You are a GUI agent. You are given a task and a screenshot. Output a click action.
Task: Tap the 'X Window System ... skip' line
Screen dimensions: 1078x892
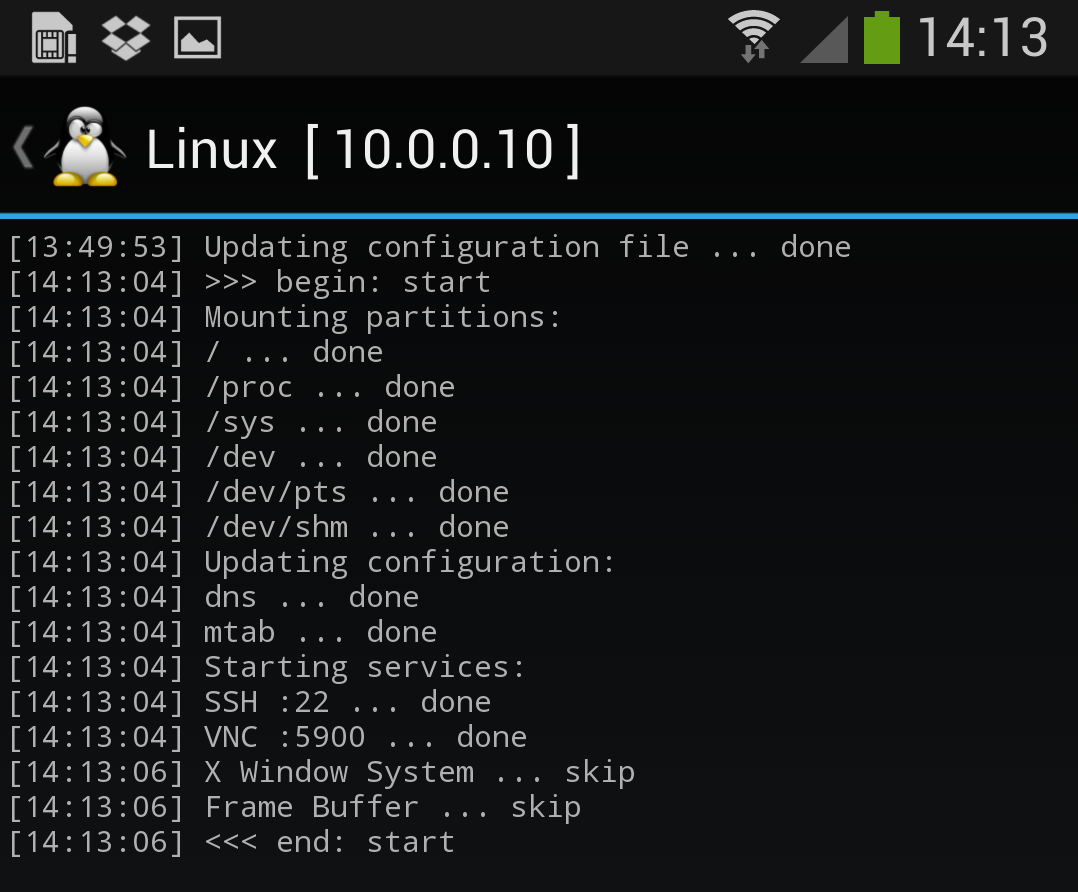click(322, 773)
